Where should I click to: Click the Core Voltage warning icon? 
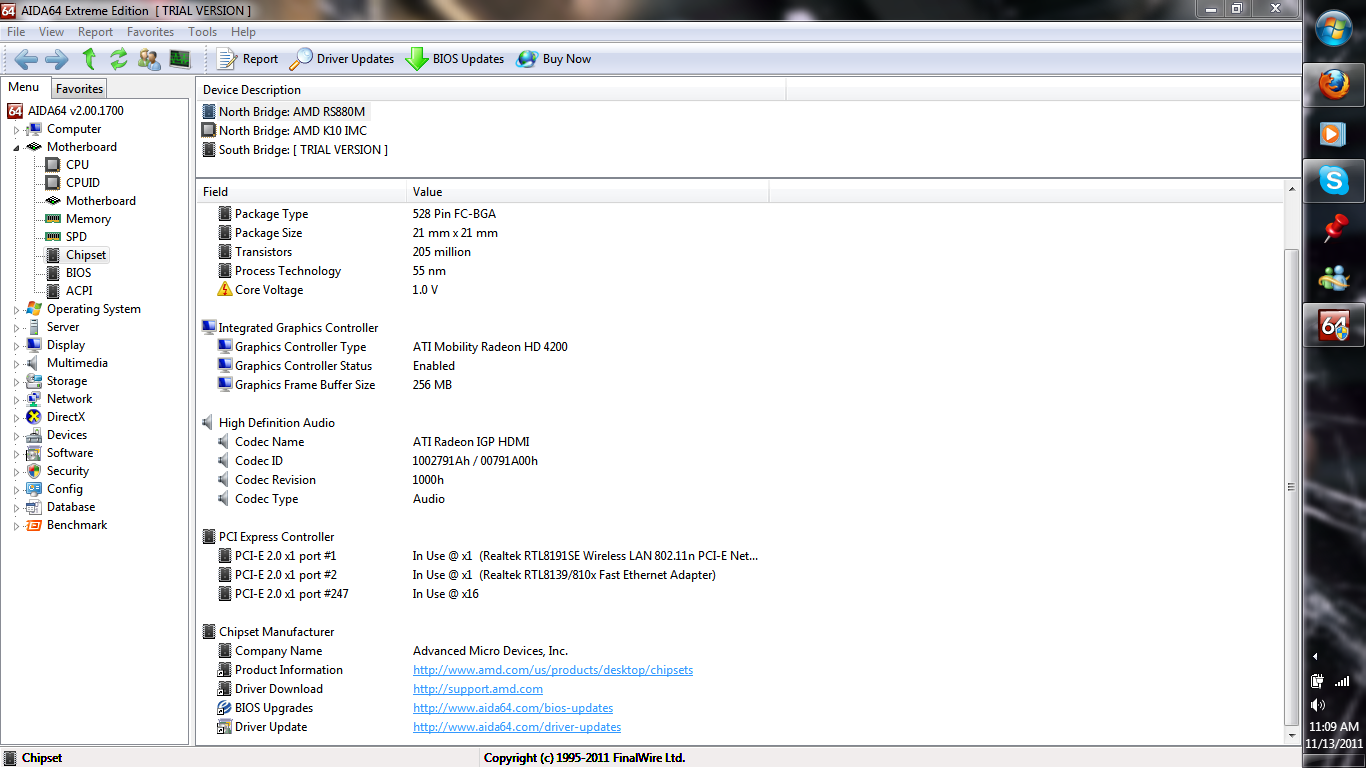click(x=225, y=290)
